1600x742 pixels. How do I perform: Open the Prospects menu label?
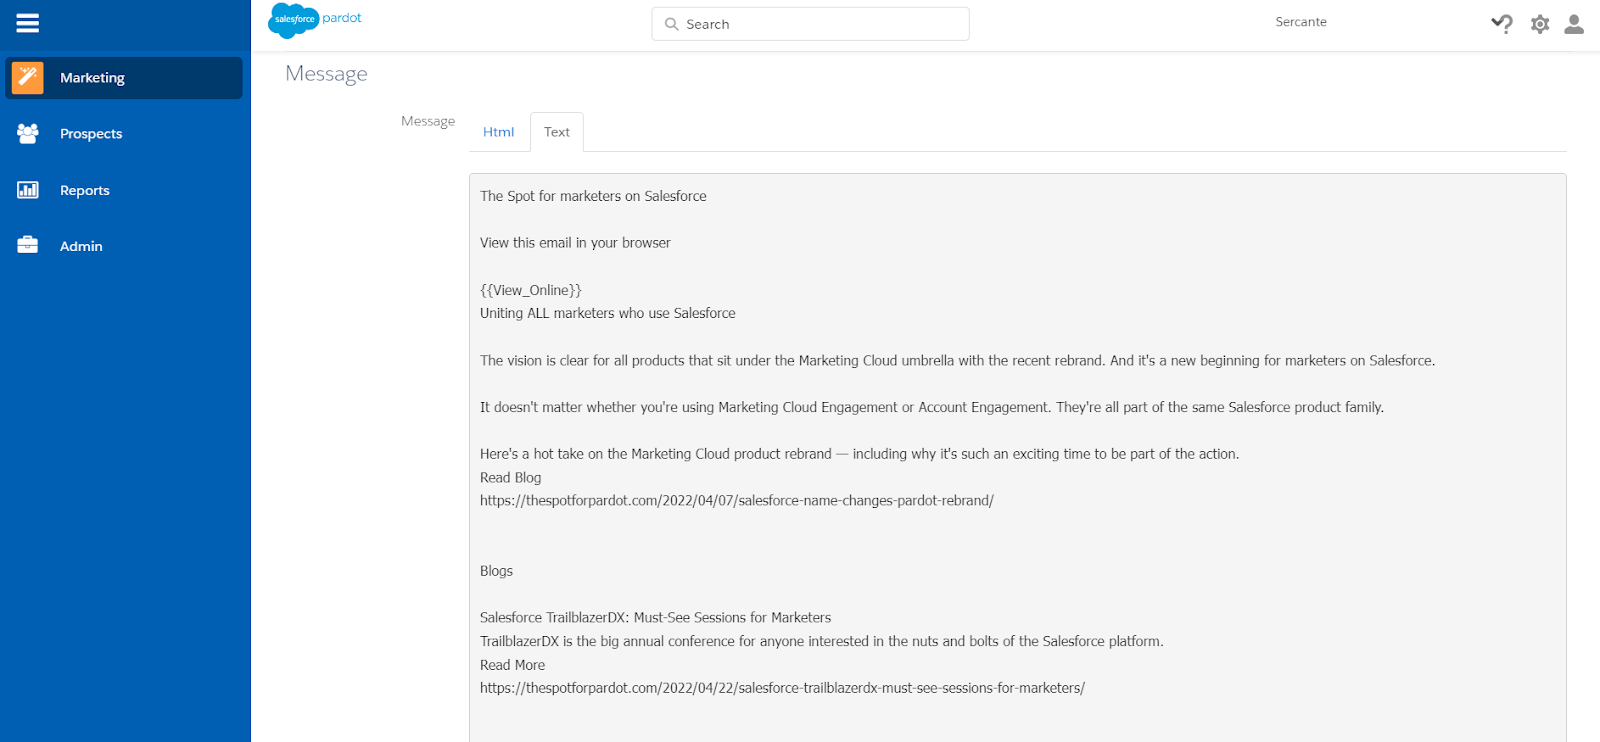pyautogui.click(x=91, y=134)
